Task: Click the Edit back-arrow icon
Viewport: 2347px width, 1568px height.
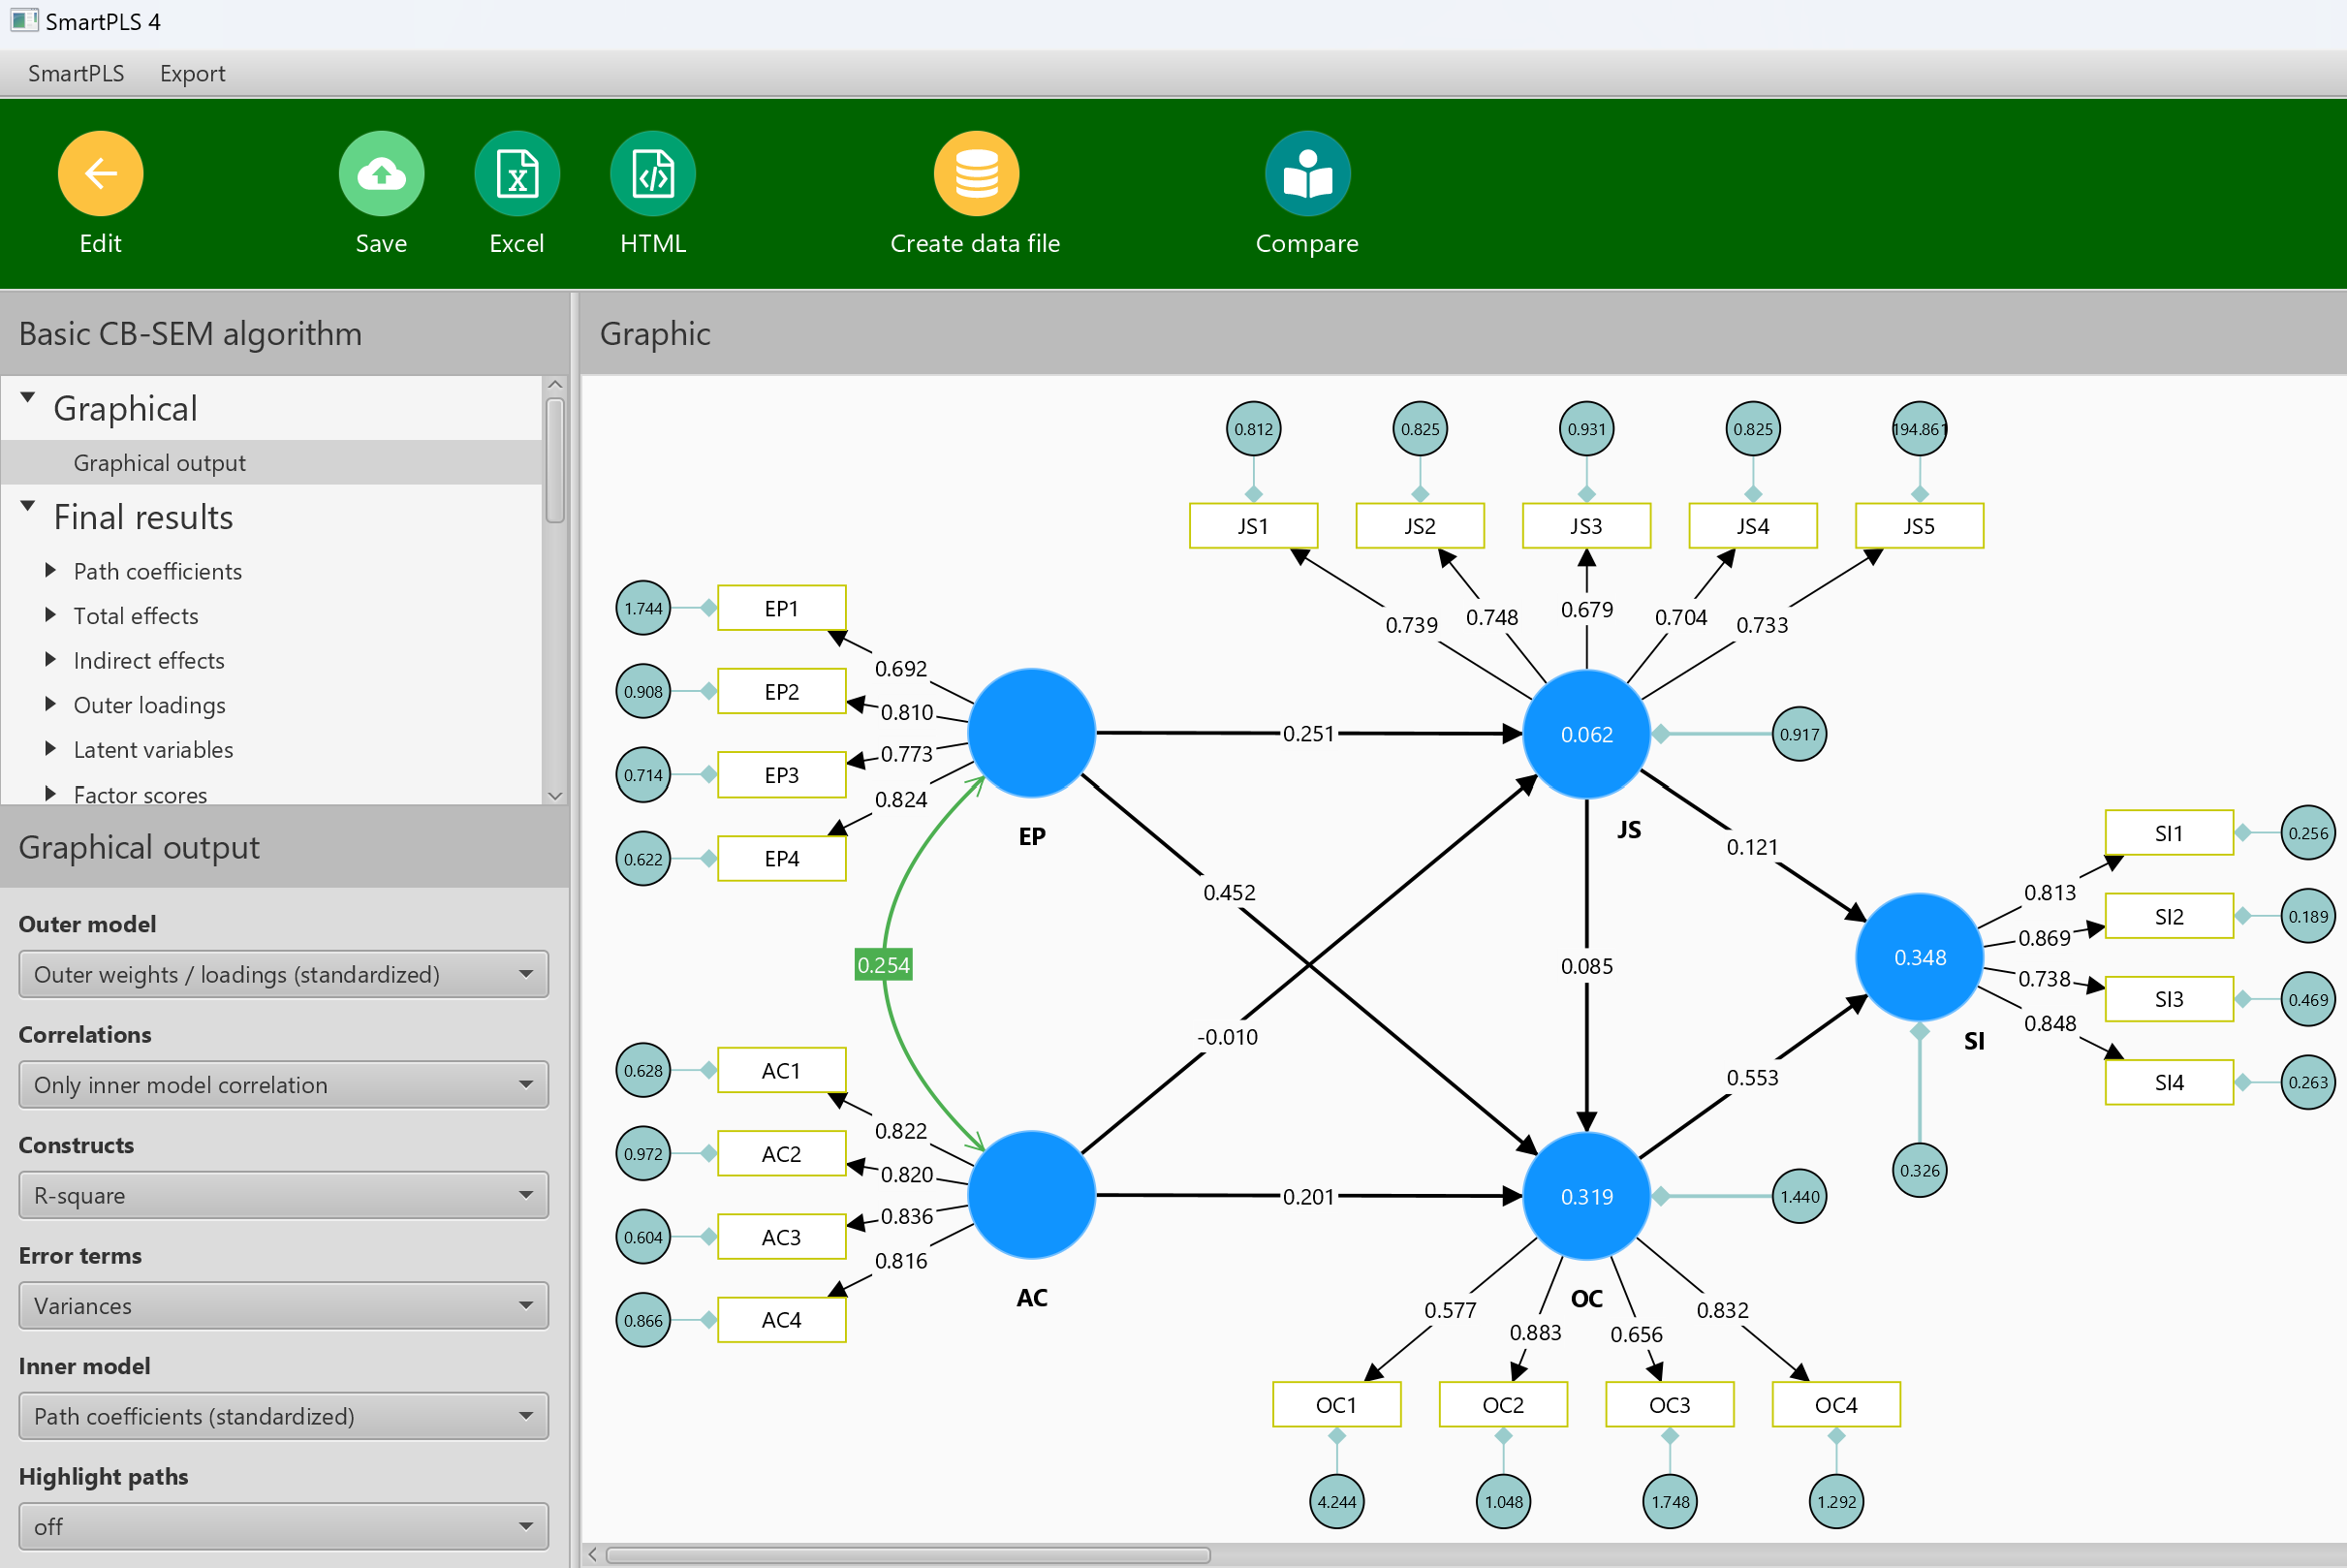Action: pyautogui.click(x=101, y=174)
